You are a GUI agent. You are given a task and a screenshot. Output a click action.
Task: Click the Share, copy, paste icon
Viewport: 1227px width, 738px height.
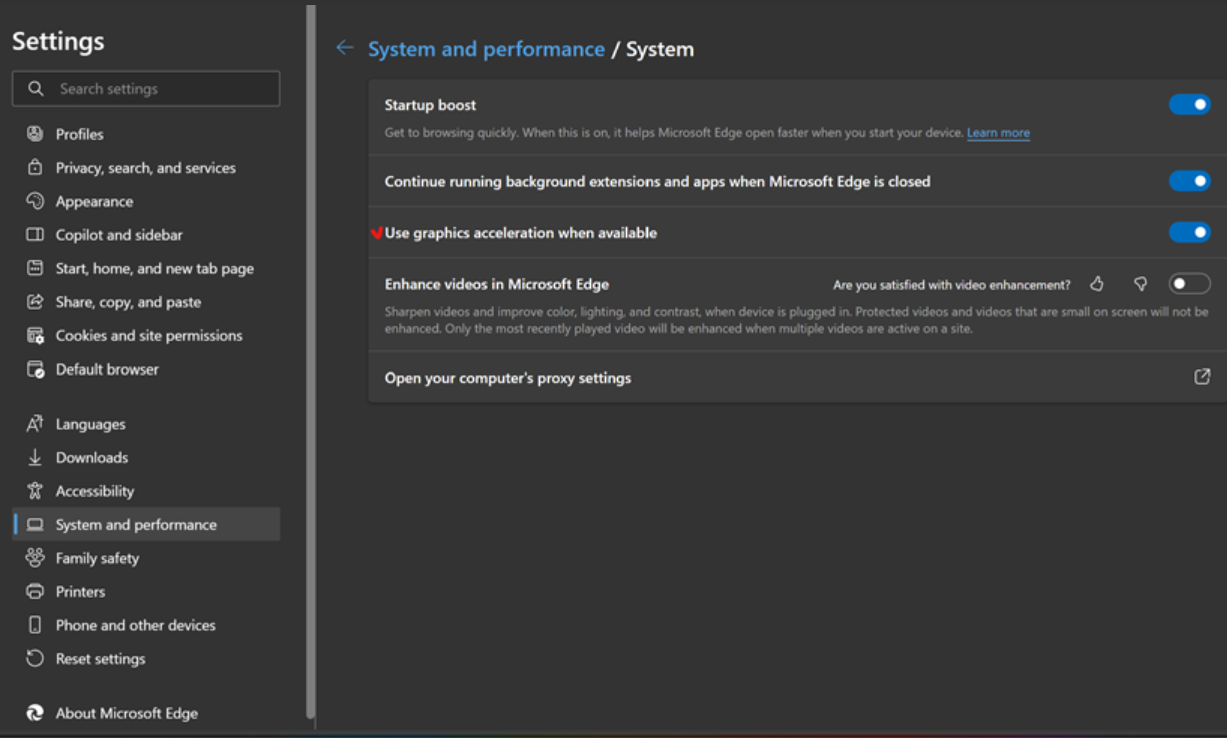pyautogui.click(x=35, y=301)
